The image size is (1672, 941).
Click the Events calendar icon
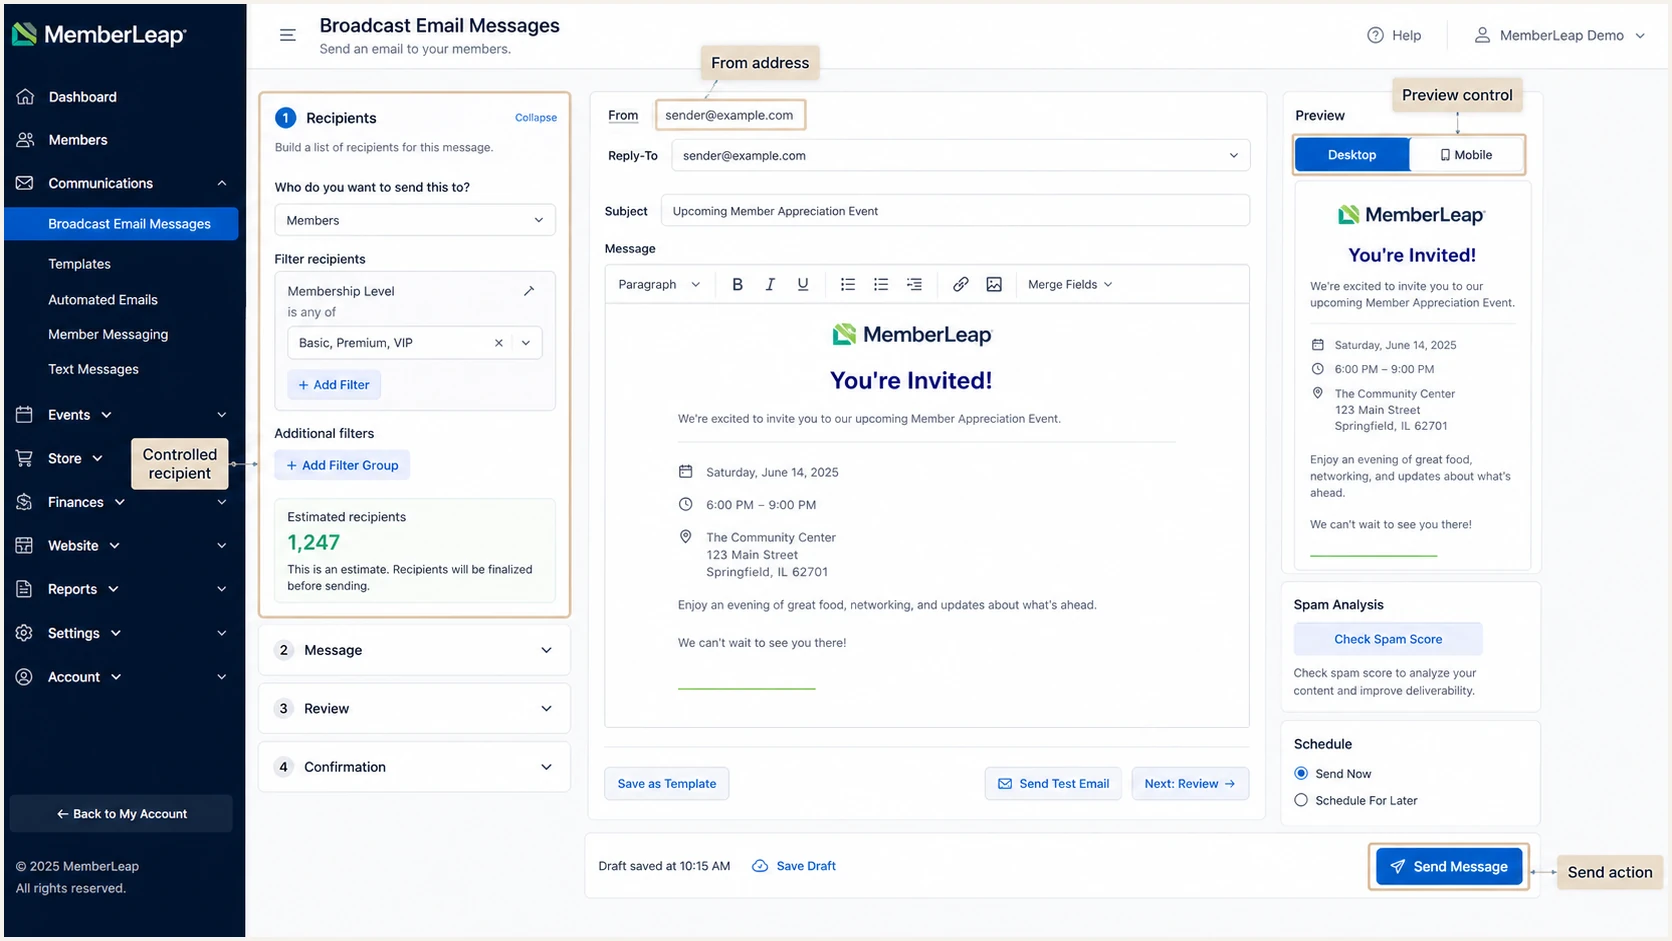25,415
